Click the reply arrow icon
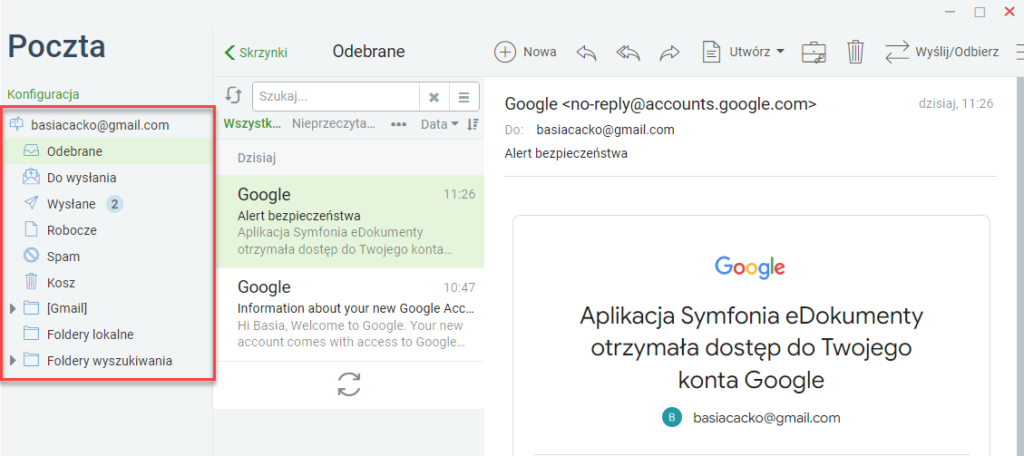 [x=586, y=53]
